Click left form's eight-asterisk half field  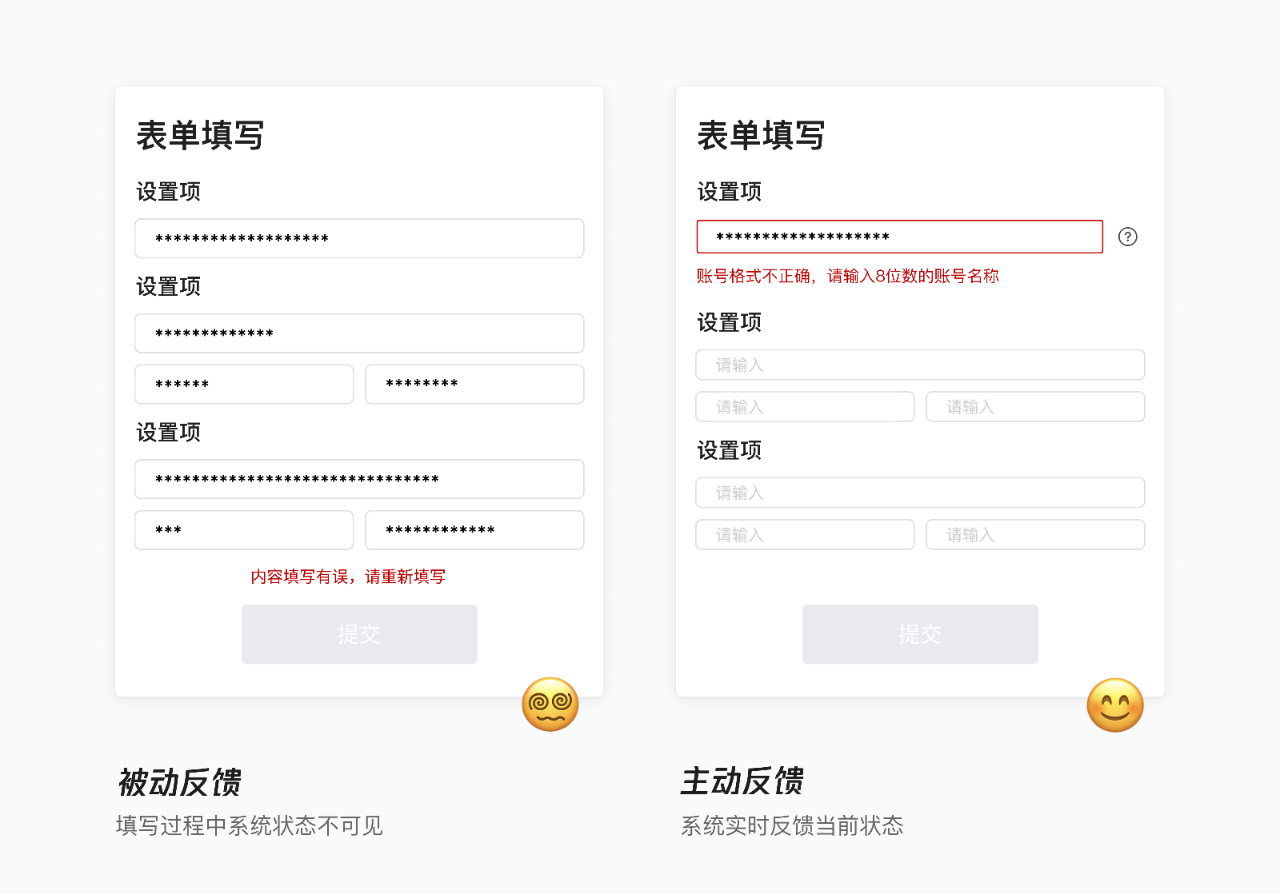(475, 384)
